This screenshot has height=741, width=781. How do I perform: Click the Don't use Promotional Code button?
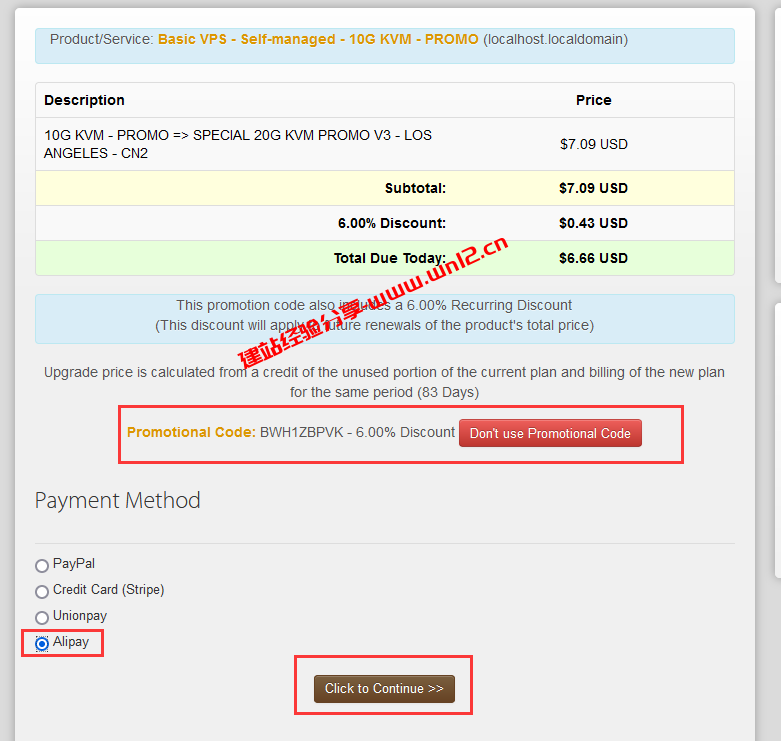click(550, 433)
